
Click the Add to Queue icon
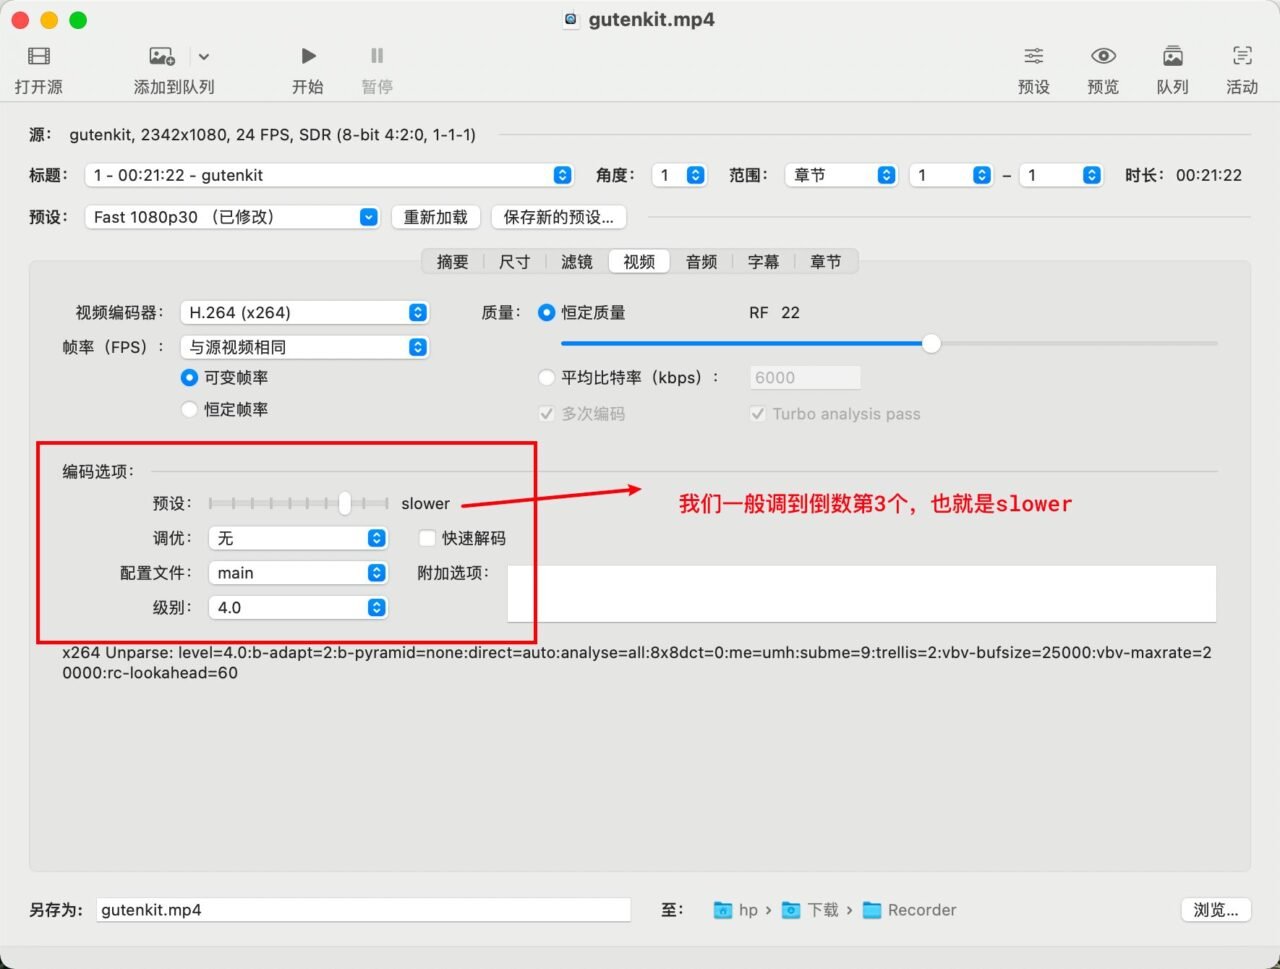(x=161, y=56)
